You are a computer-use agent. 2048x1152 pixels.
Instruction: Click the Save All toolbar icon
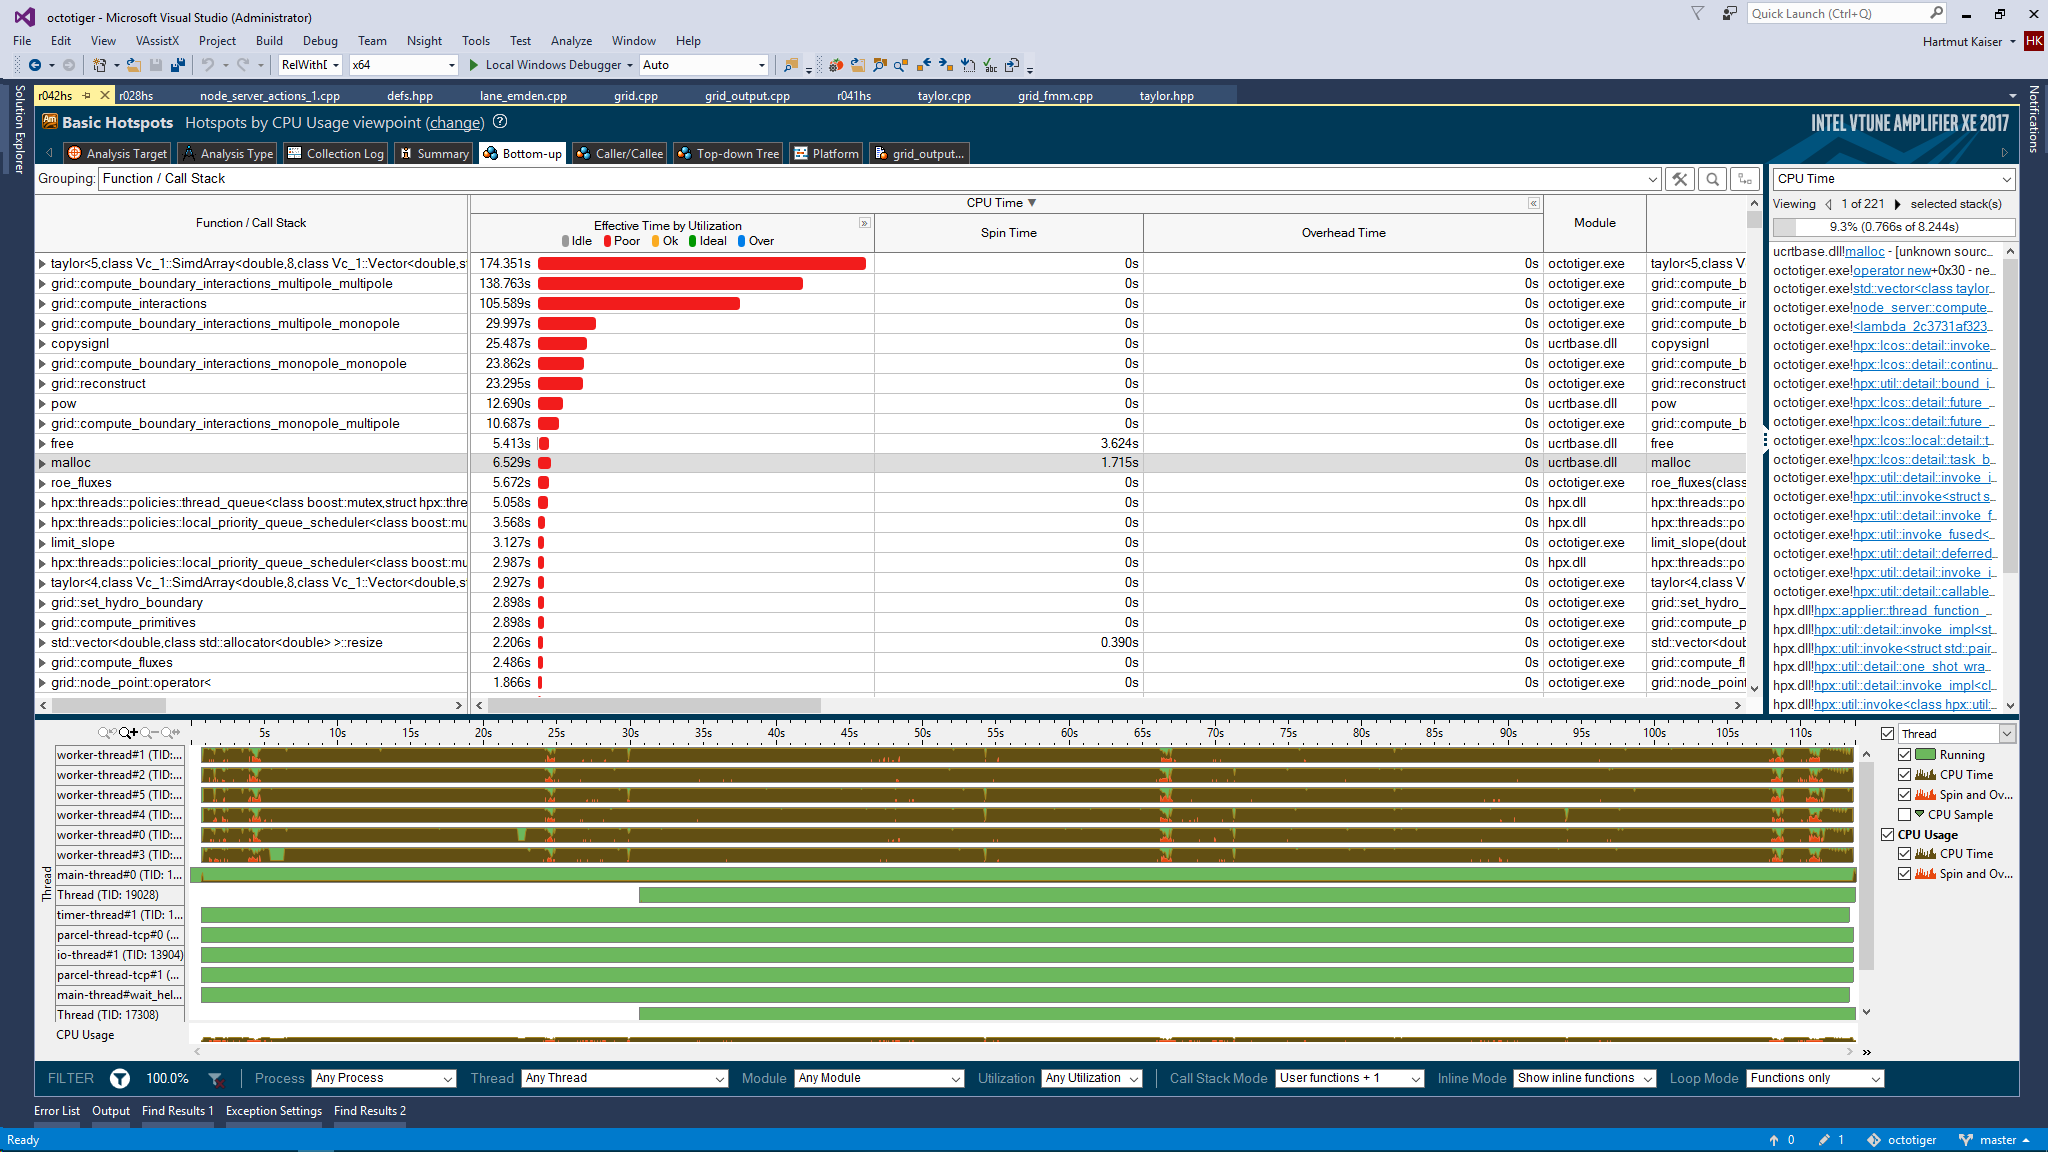click(178, 65)
